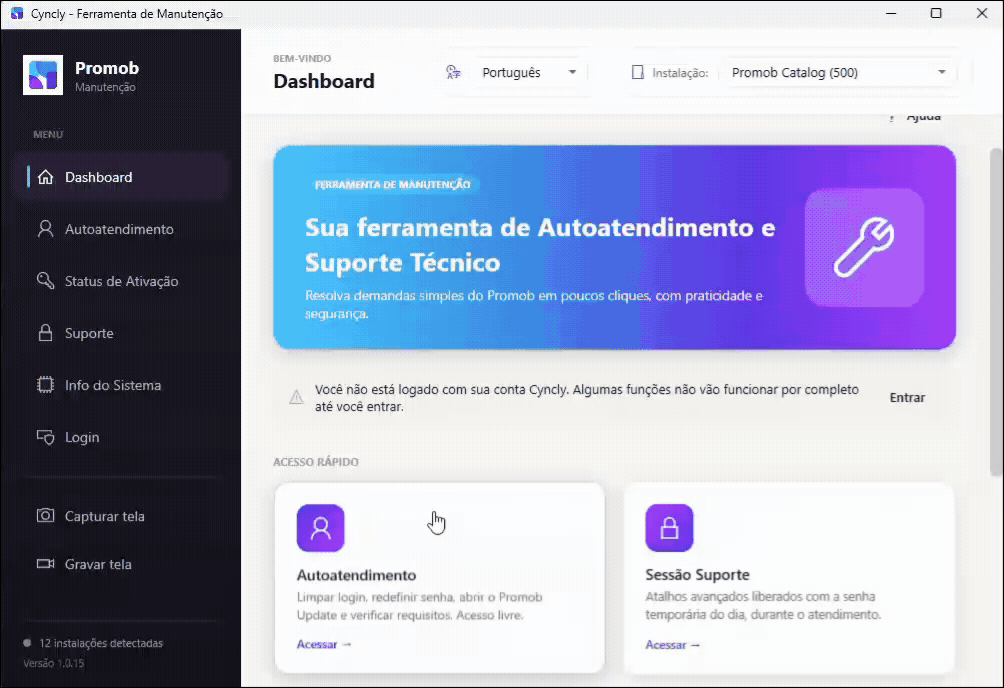This screenshot has width=1004, height=688.
Task: Click the warning triangle icon in the login notice
Action: (296, 398)
